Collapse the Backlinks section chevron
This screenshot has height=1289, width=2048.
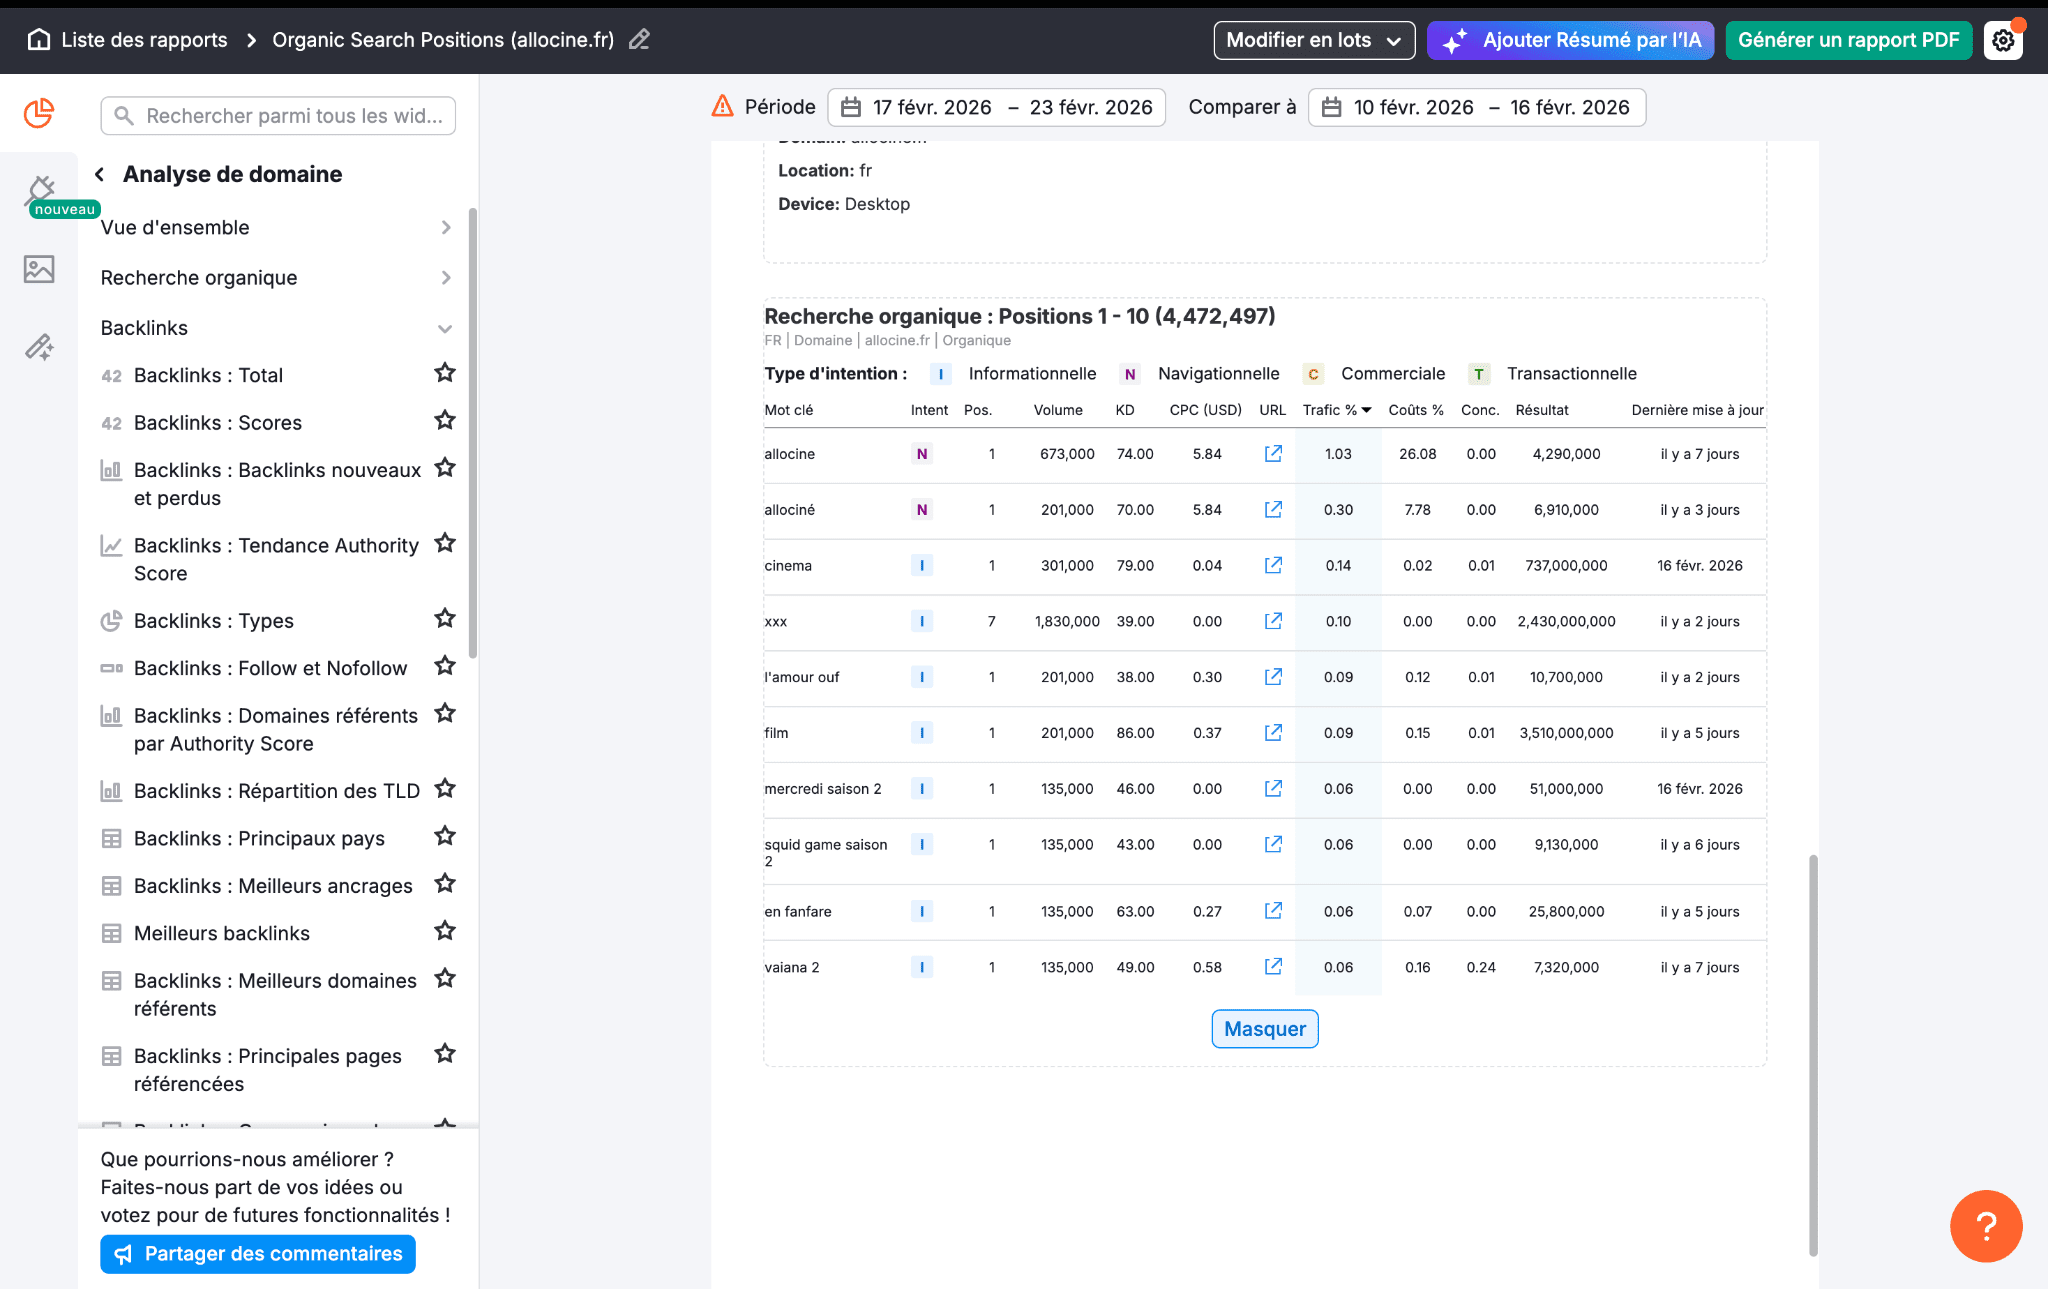(x=446, y=328)
